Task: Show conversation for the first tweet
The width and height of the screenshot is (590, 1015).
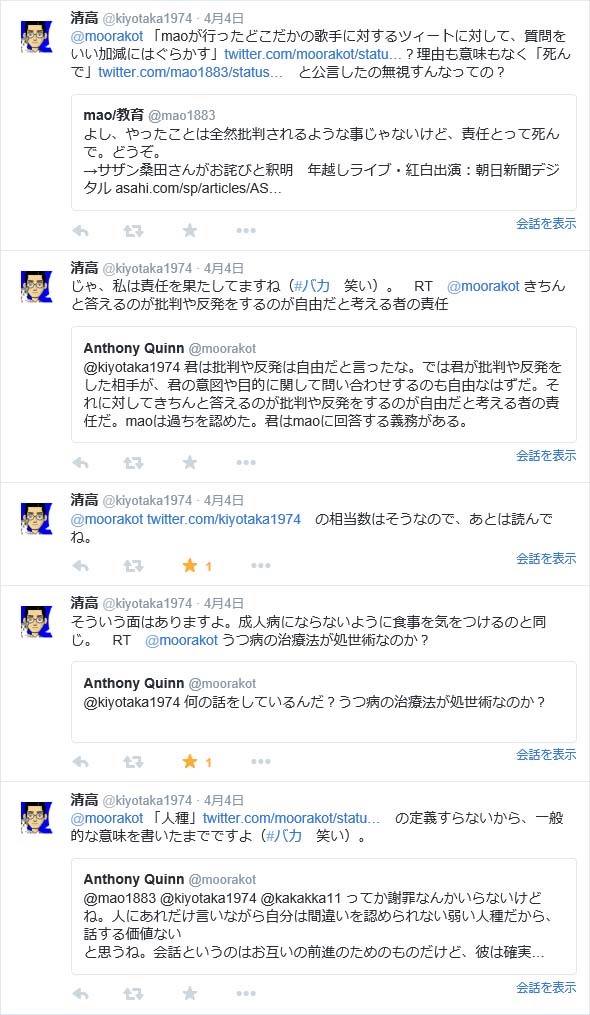Action: [546, 223]
